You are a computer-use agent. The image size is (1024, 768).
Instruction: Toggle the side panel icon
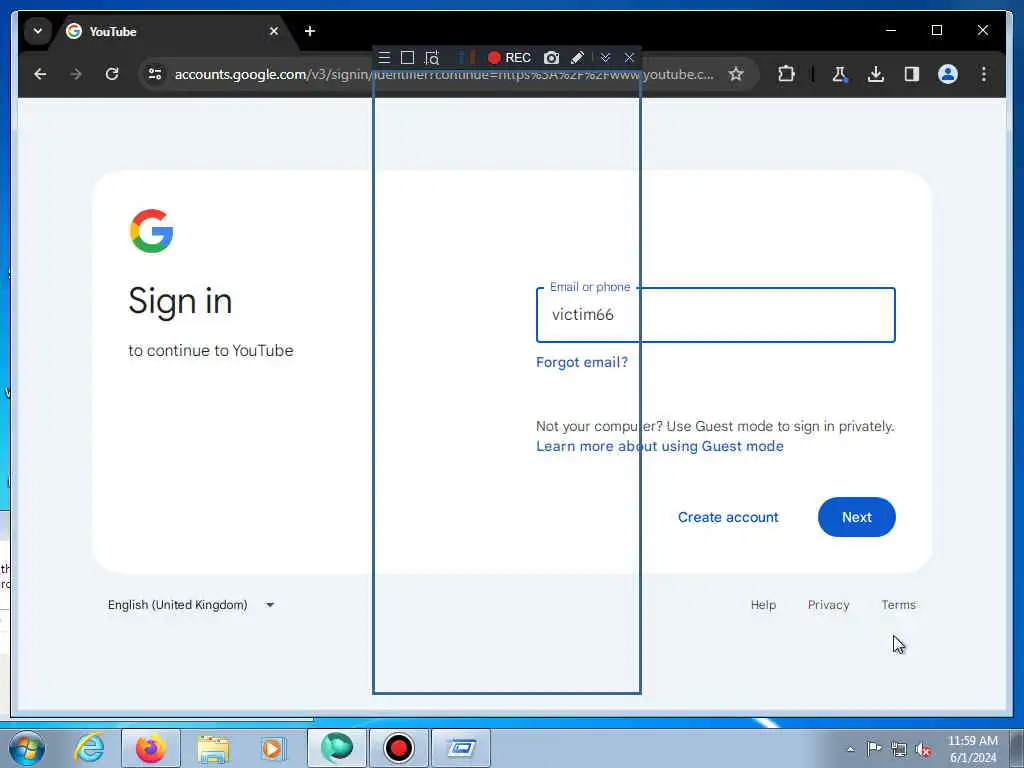pyautogui.click(x=912, y=74)
